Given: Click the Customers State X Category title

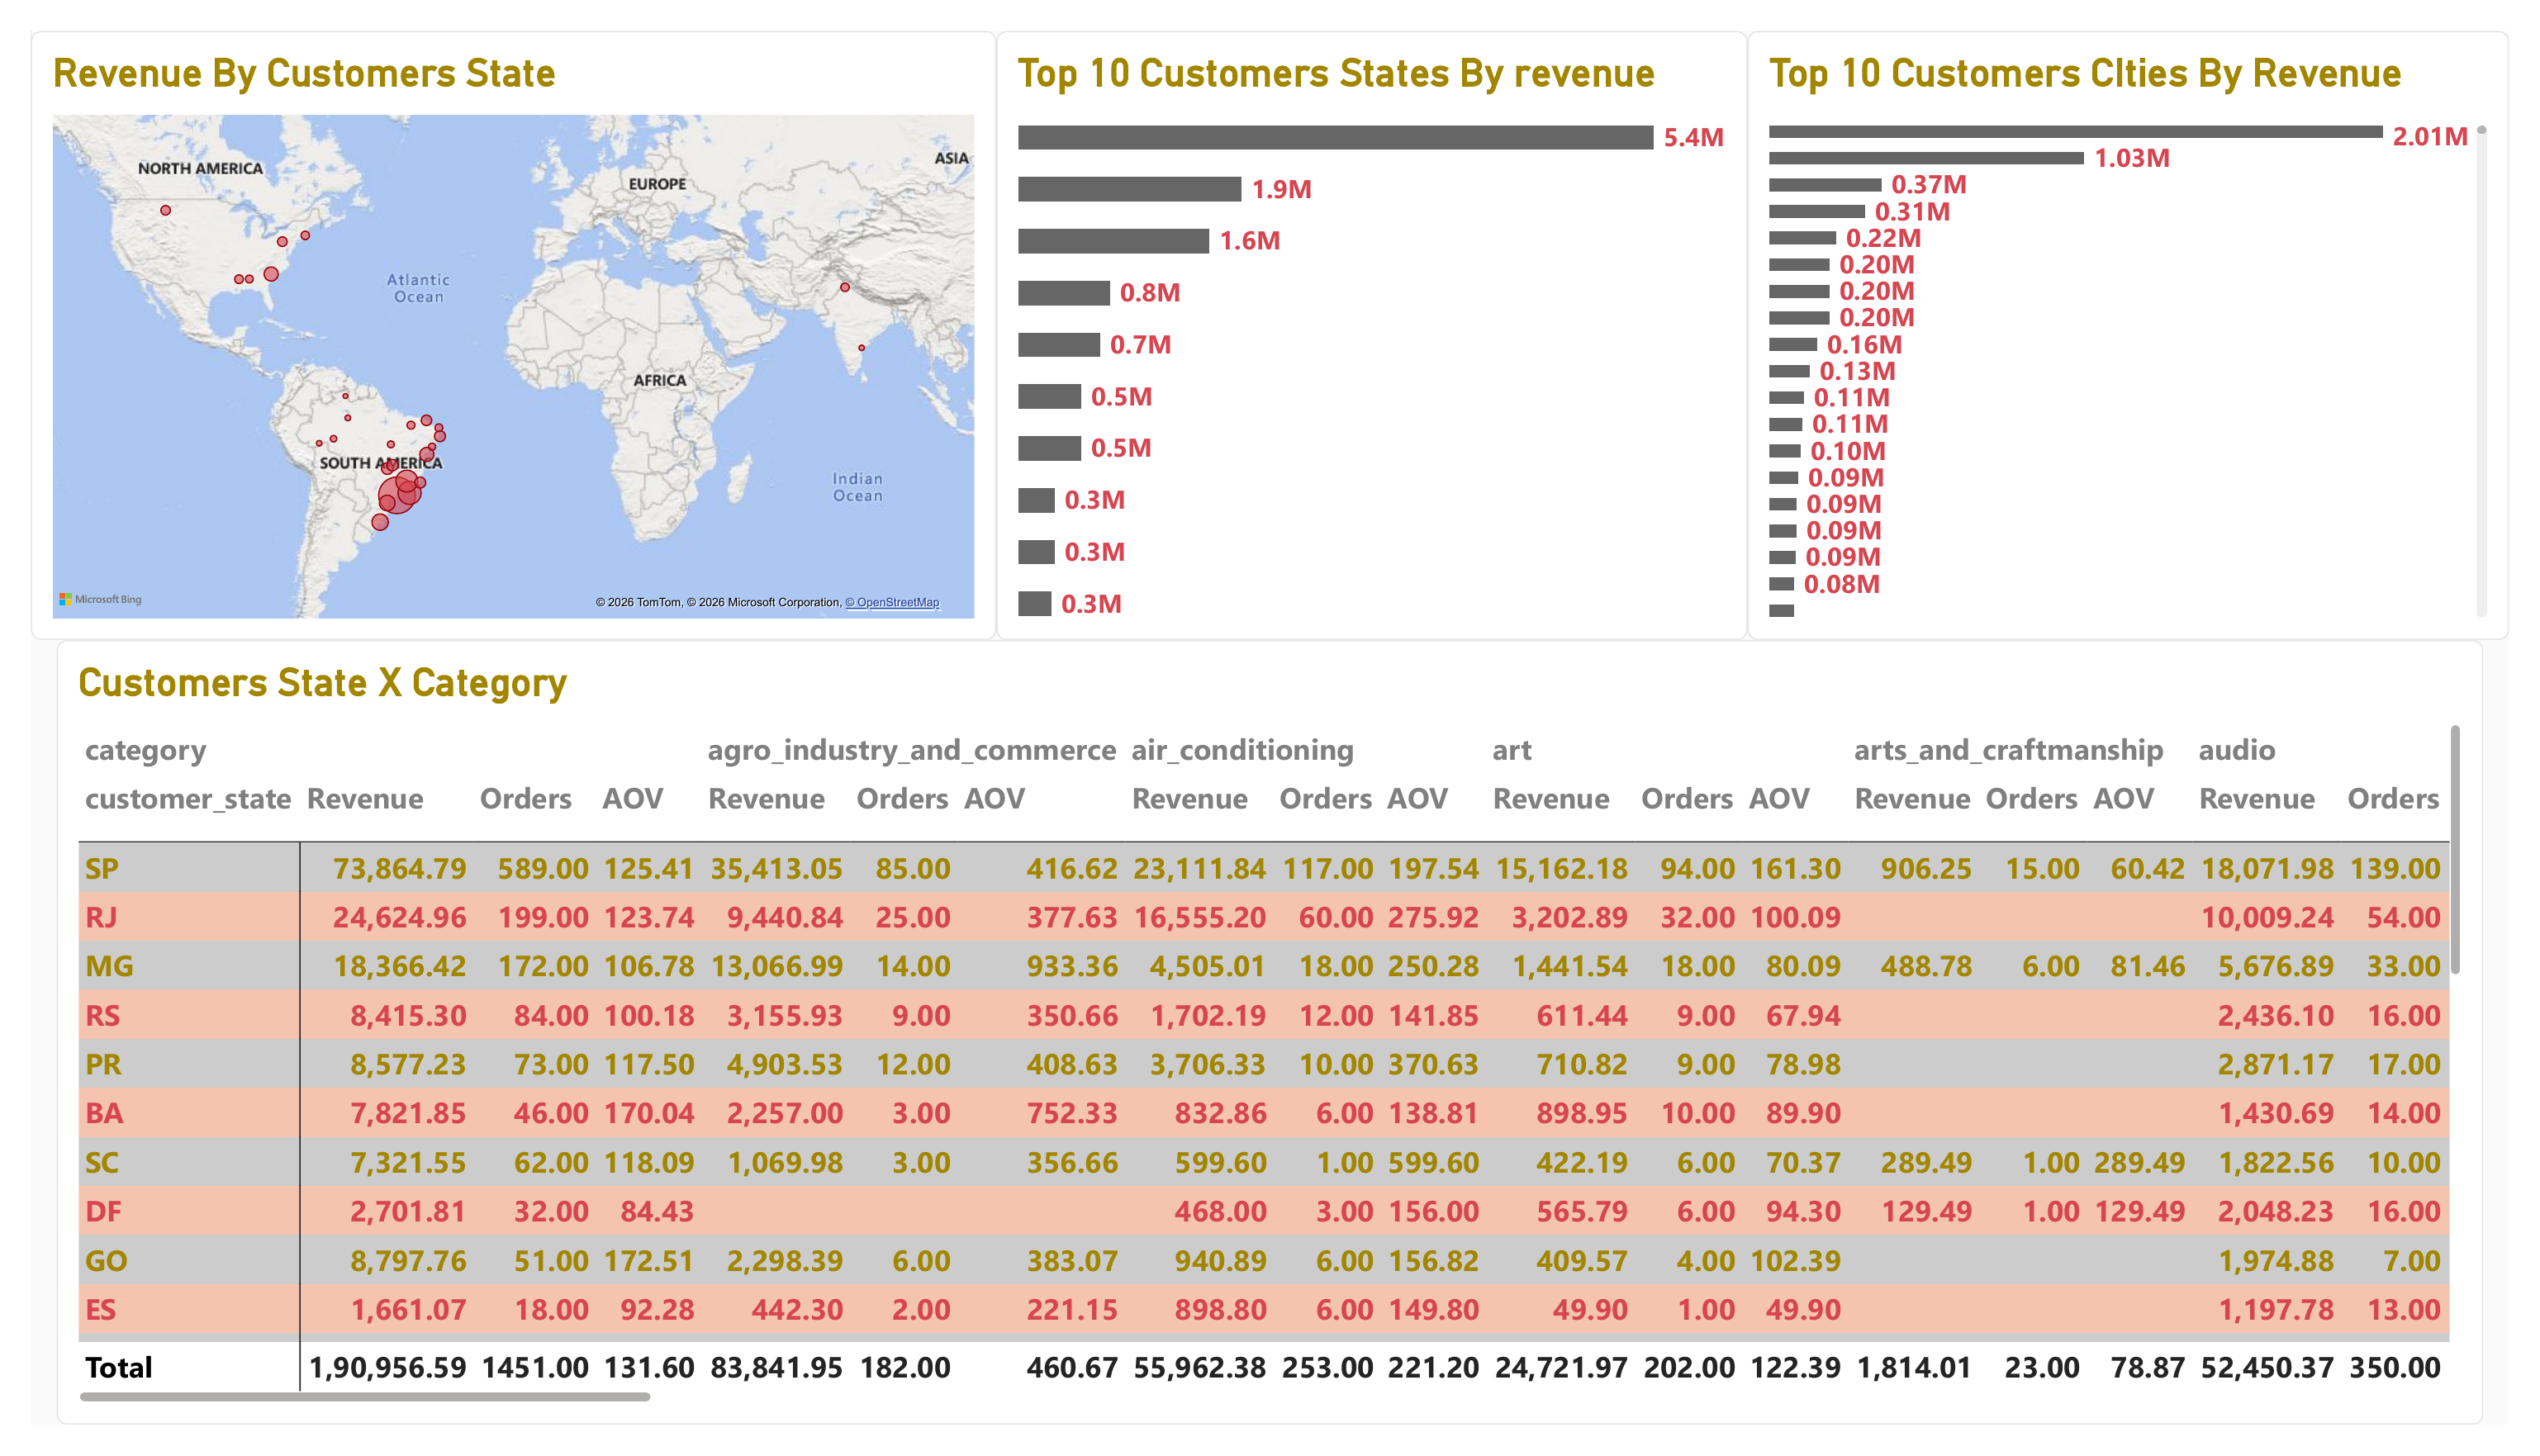Looking at the screenshot, I should tap(322, 682).
